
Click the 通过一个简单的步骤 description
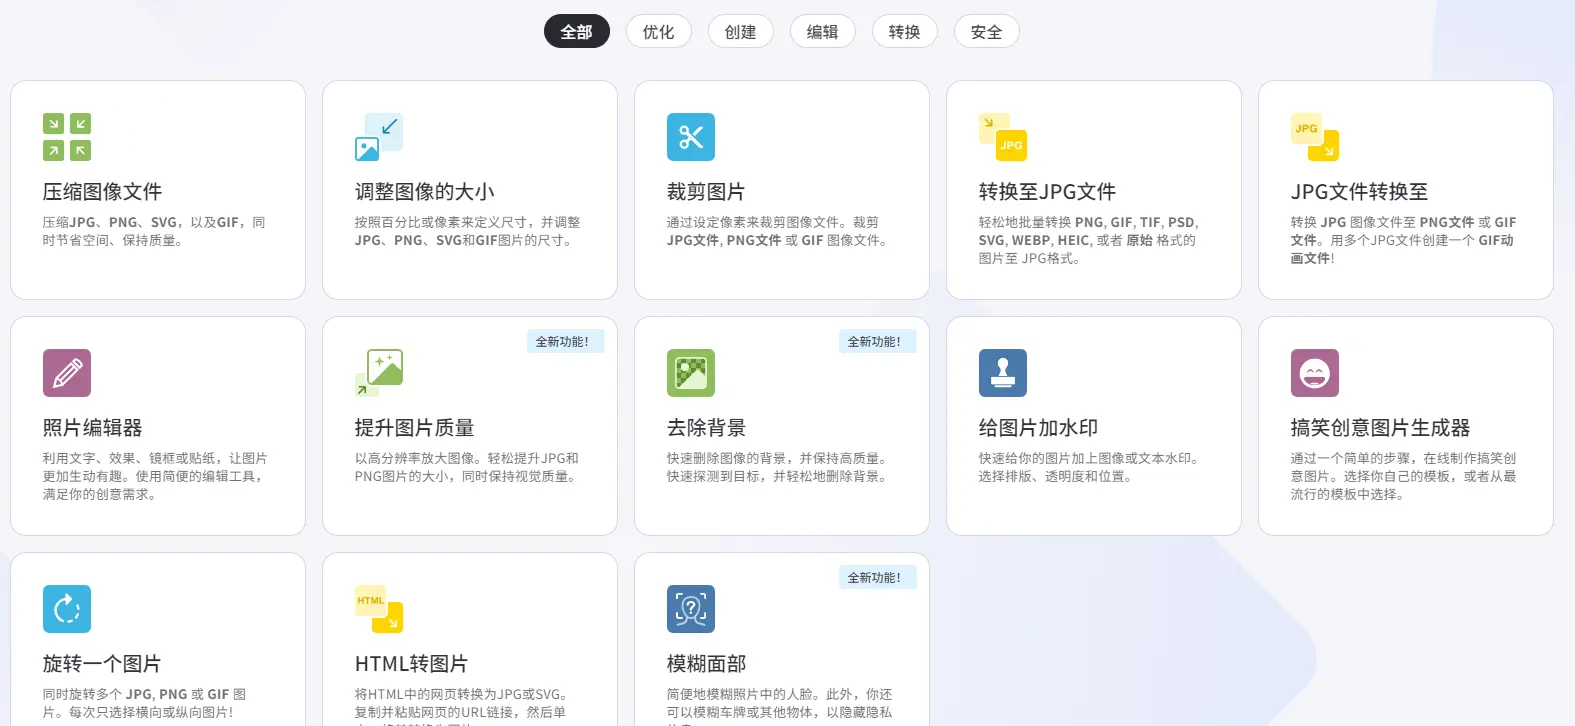pos(1403,476)
